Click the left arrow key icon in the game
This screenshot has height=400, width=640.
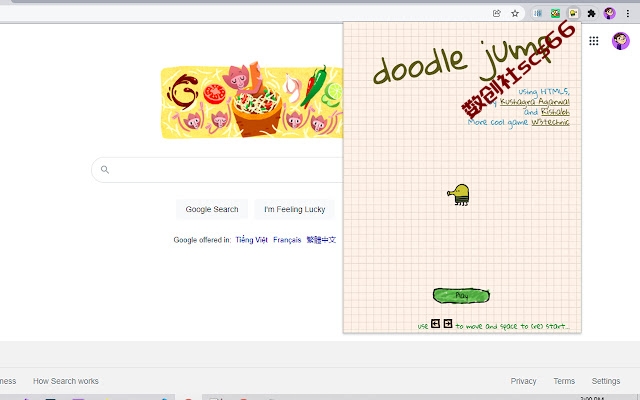coord(436,324)
